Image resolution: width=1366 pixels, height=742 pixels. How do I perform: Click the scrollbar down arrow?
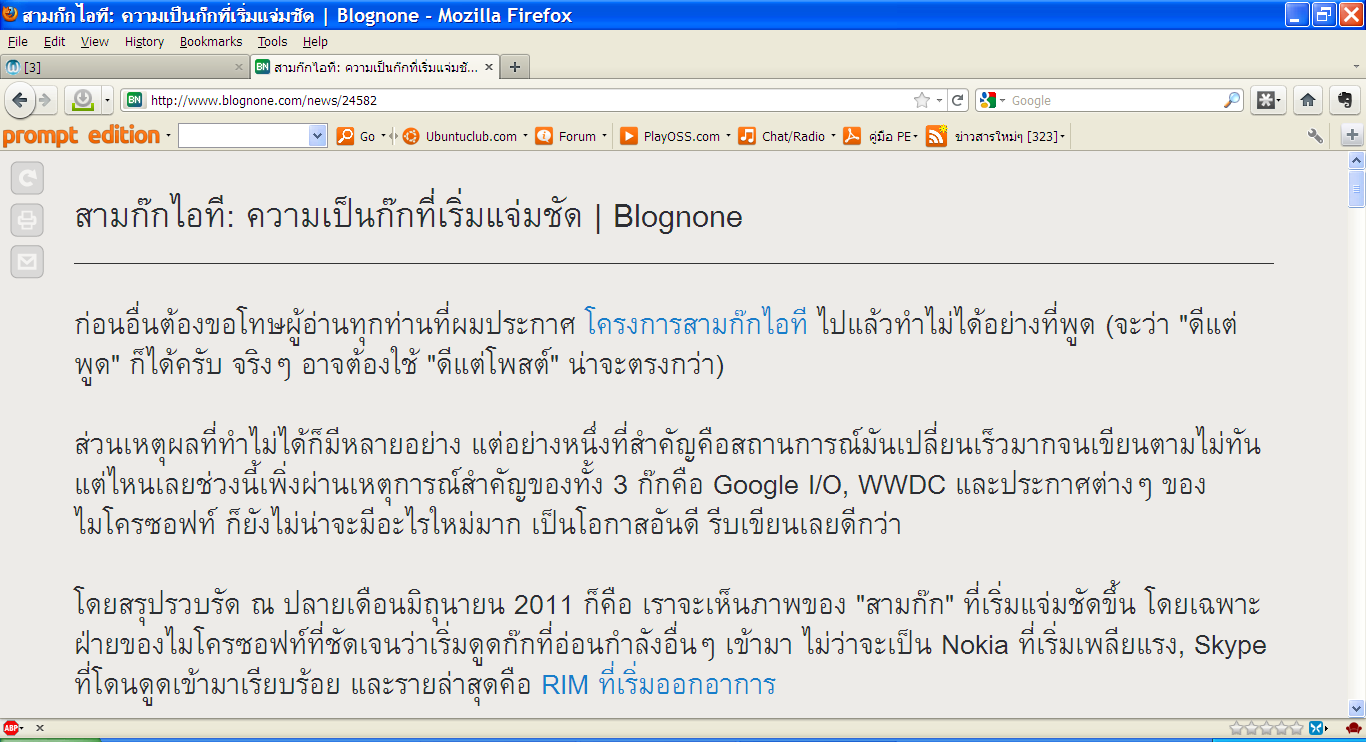(1357, 708)
